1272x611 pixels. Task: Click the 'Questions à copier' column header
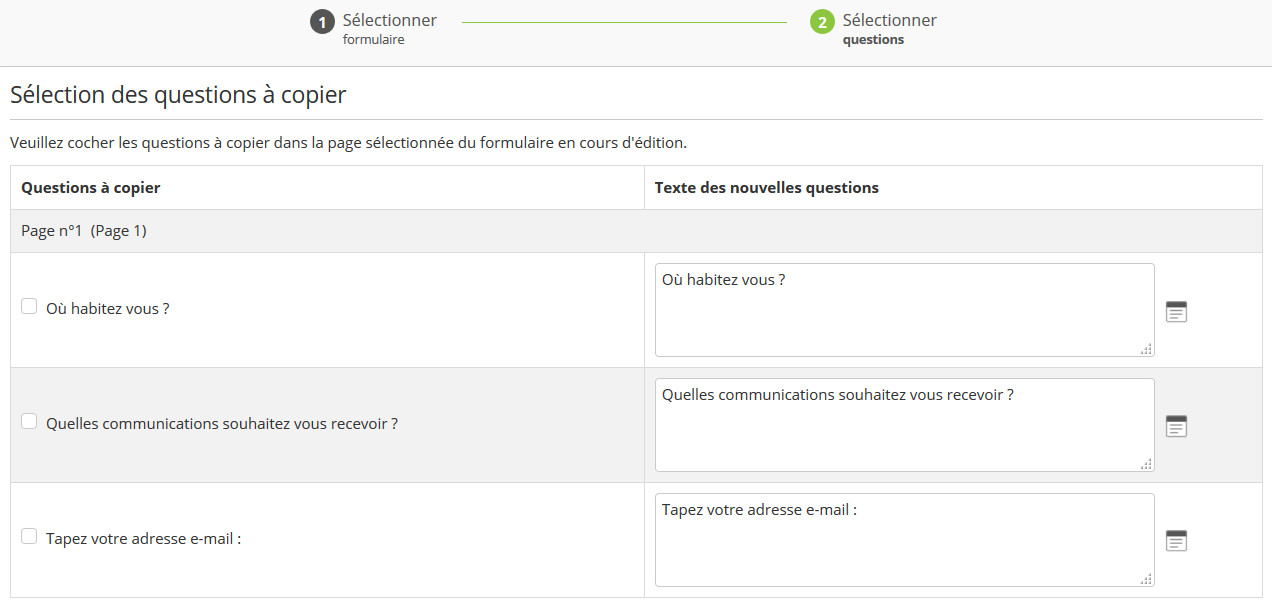[x=91, y=188]
